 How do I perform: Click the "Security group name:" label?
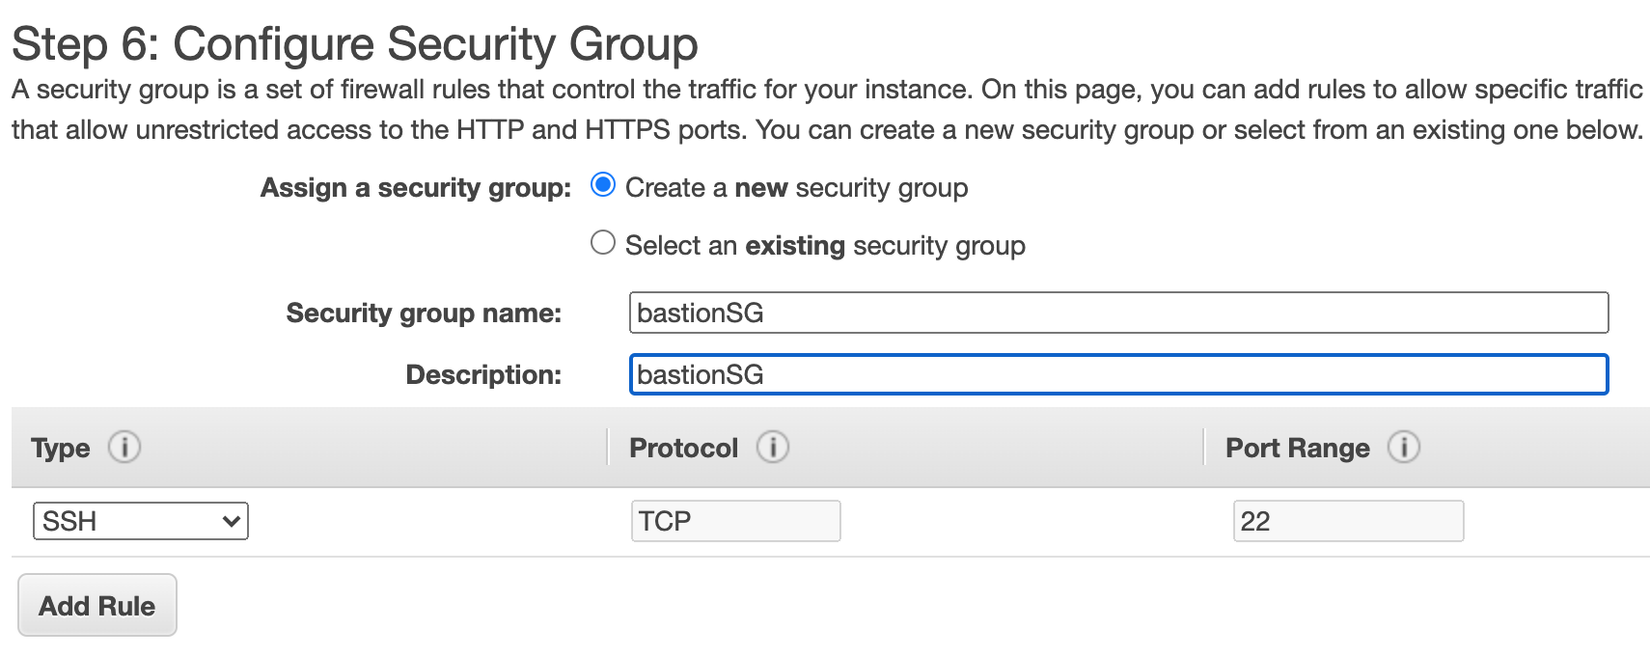point(424,313)
